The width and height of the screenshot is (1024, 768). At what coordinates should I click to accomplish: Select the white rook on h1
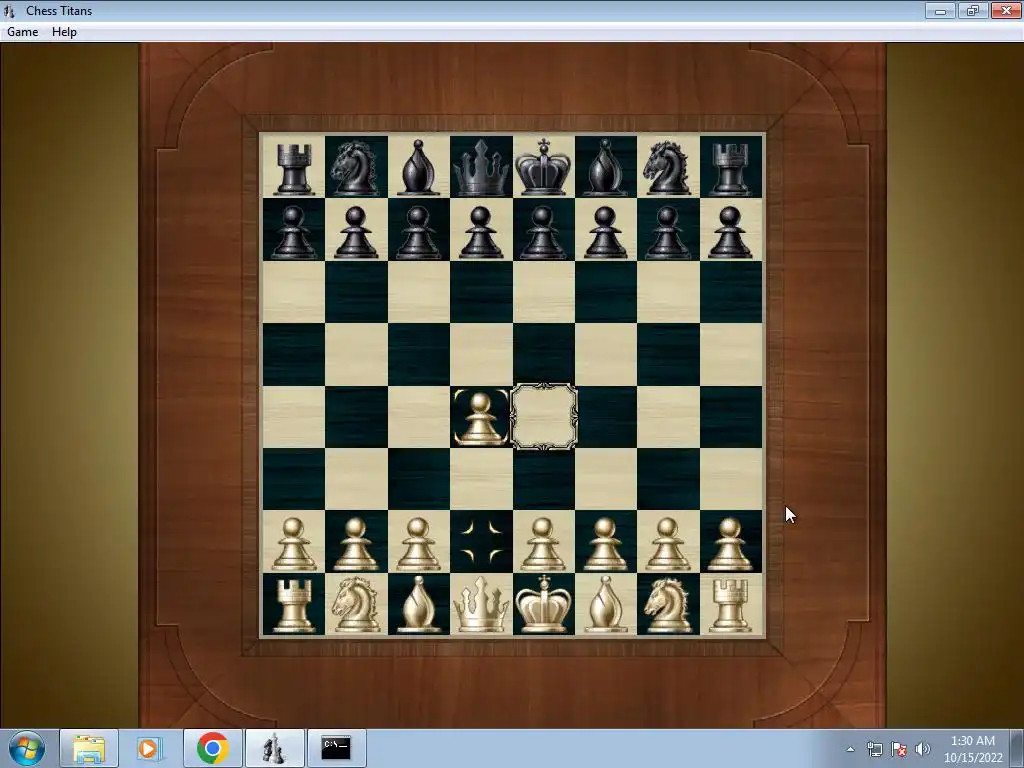pos(731,605)
